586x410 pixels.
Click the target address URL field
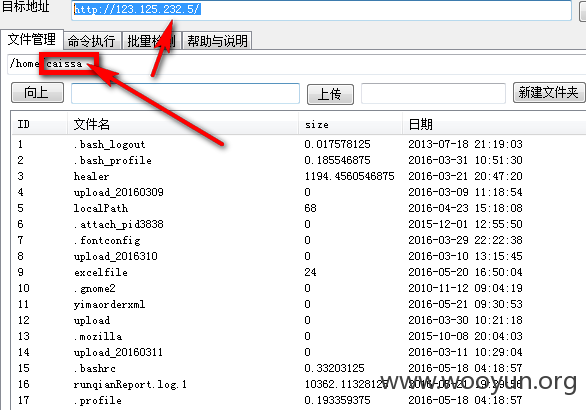pos(321,10)
